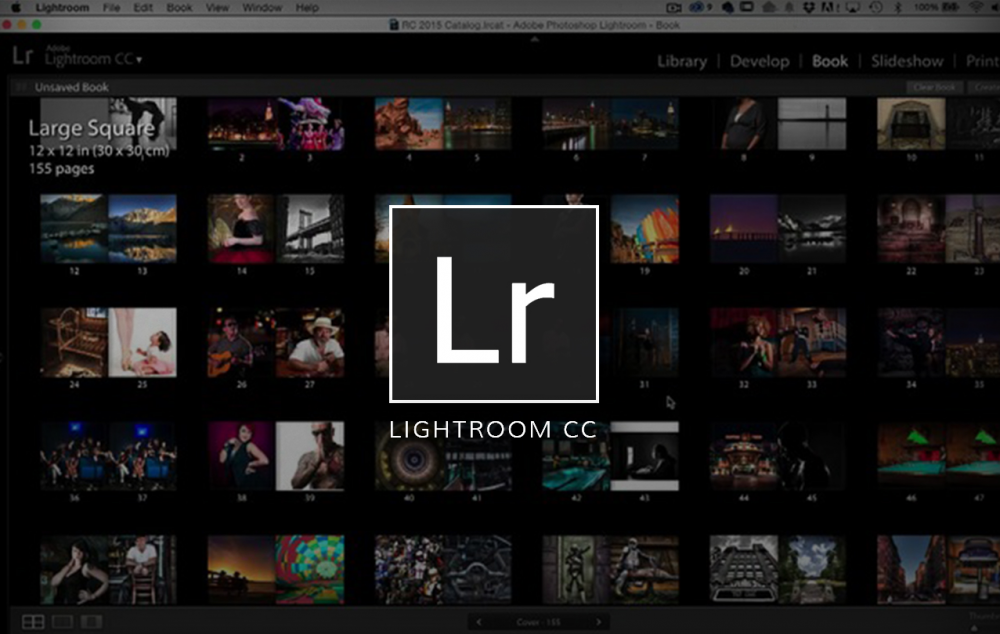1000x634 pixels.
Task: Open the Time Machine menu bar icon
Action: 876,8
